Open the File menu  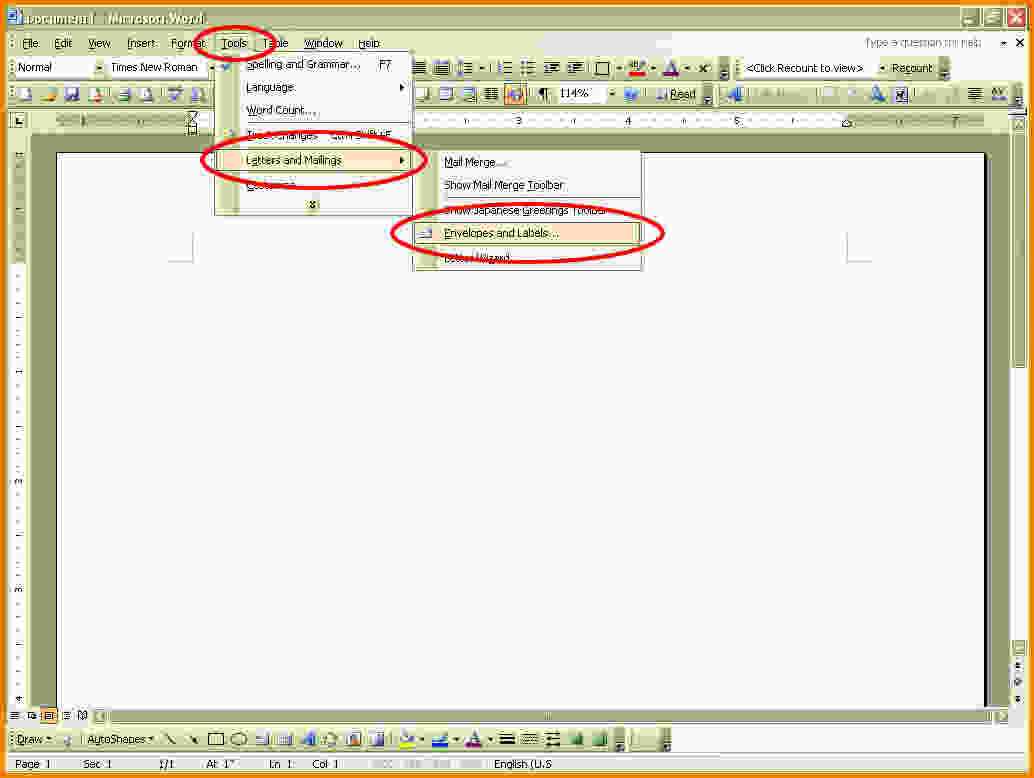click(31, 44)
